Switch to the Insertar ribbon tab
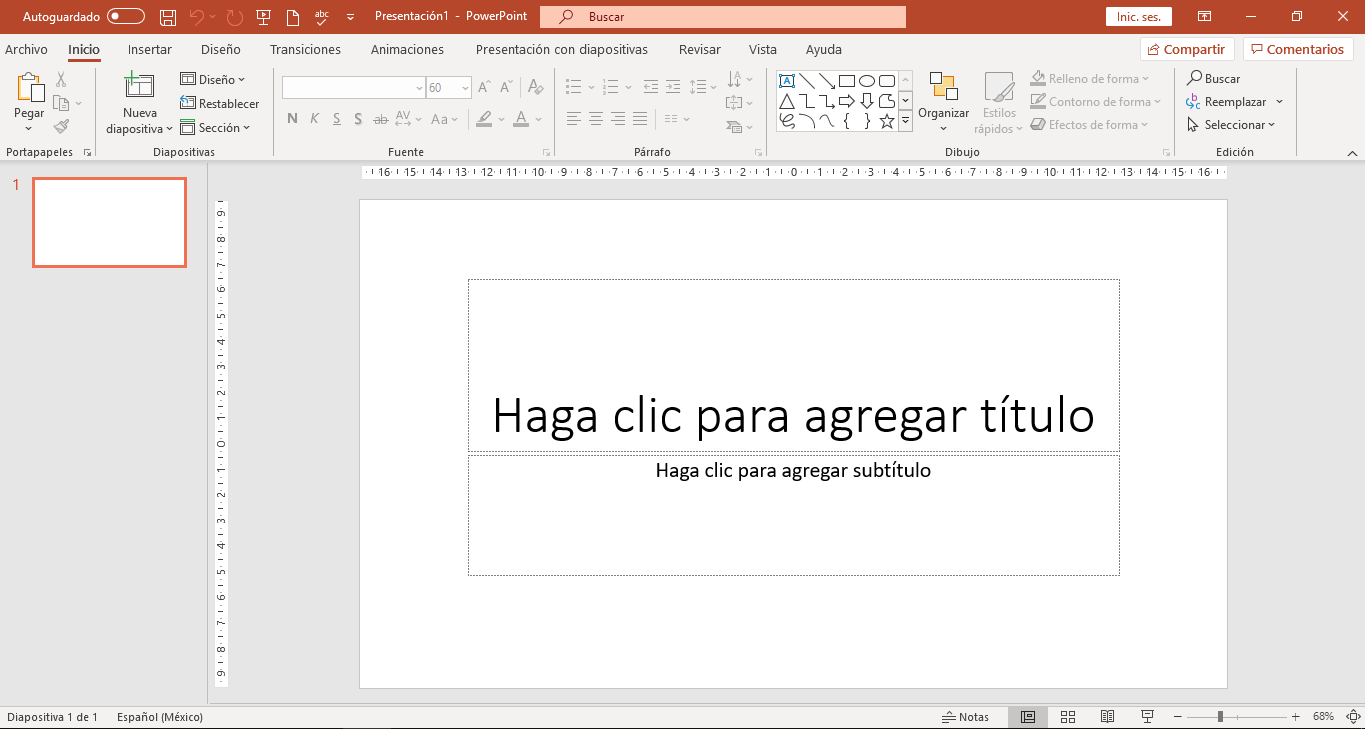The width and height of the screenshot is (1365, 729). tap(149, 49)
